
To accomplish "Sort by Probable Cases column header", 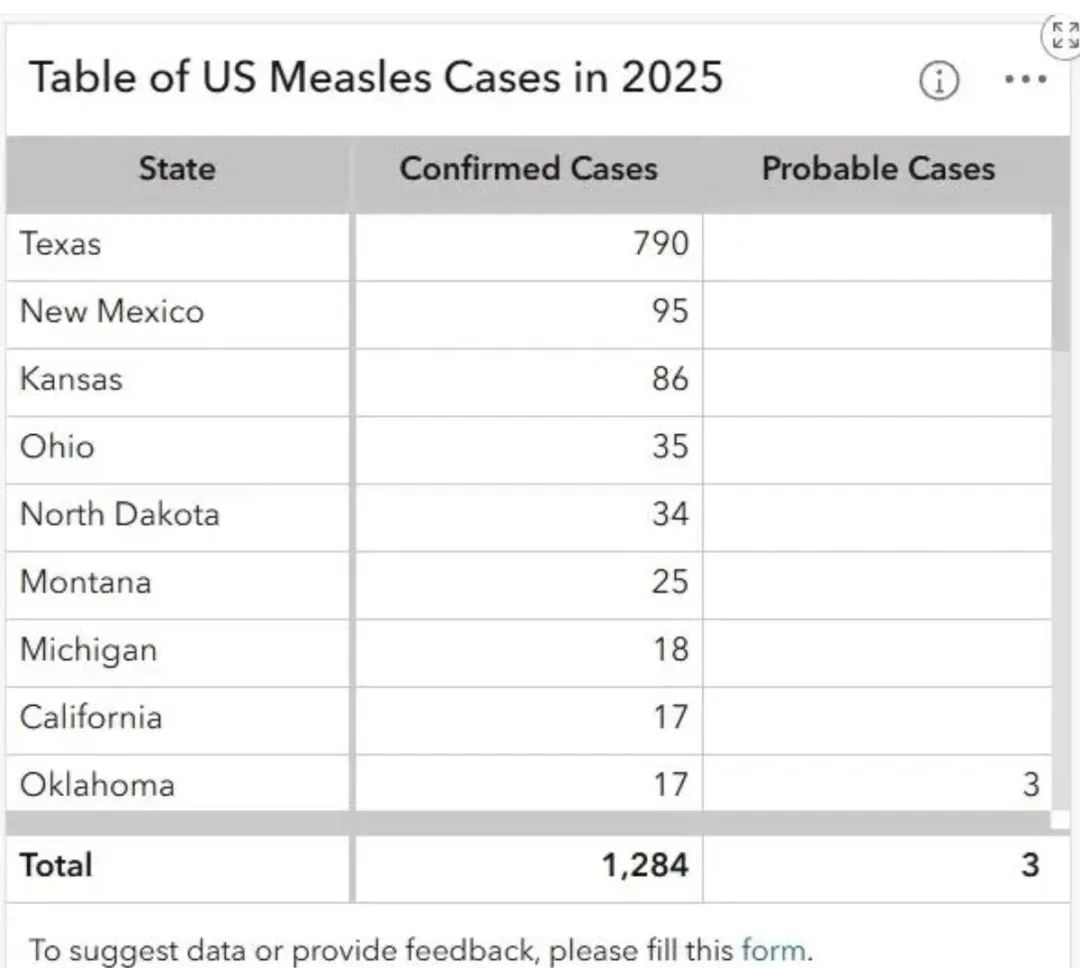I will (878, 169).
